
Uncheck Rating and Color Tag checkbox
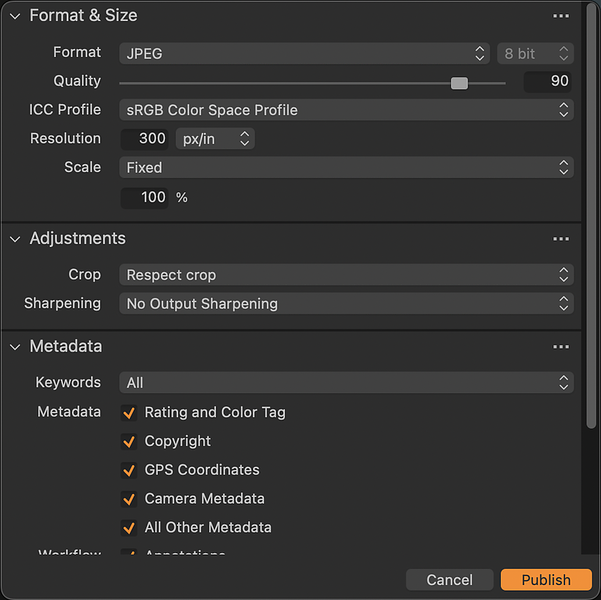[x=129, y=413]
